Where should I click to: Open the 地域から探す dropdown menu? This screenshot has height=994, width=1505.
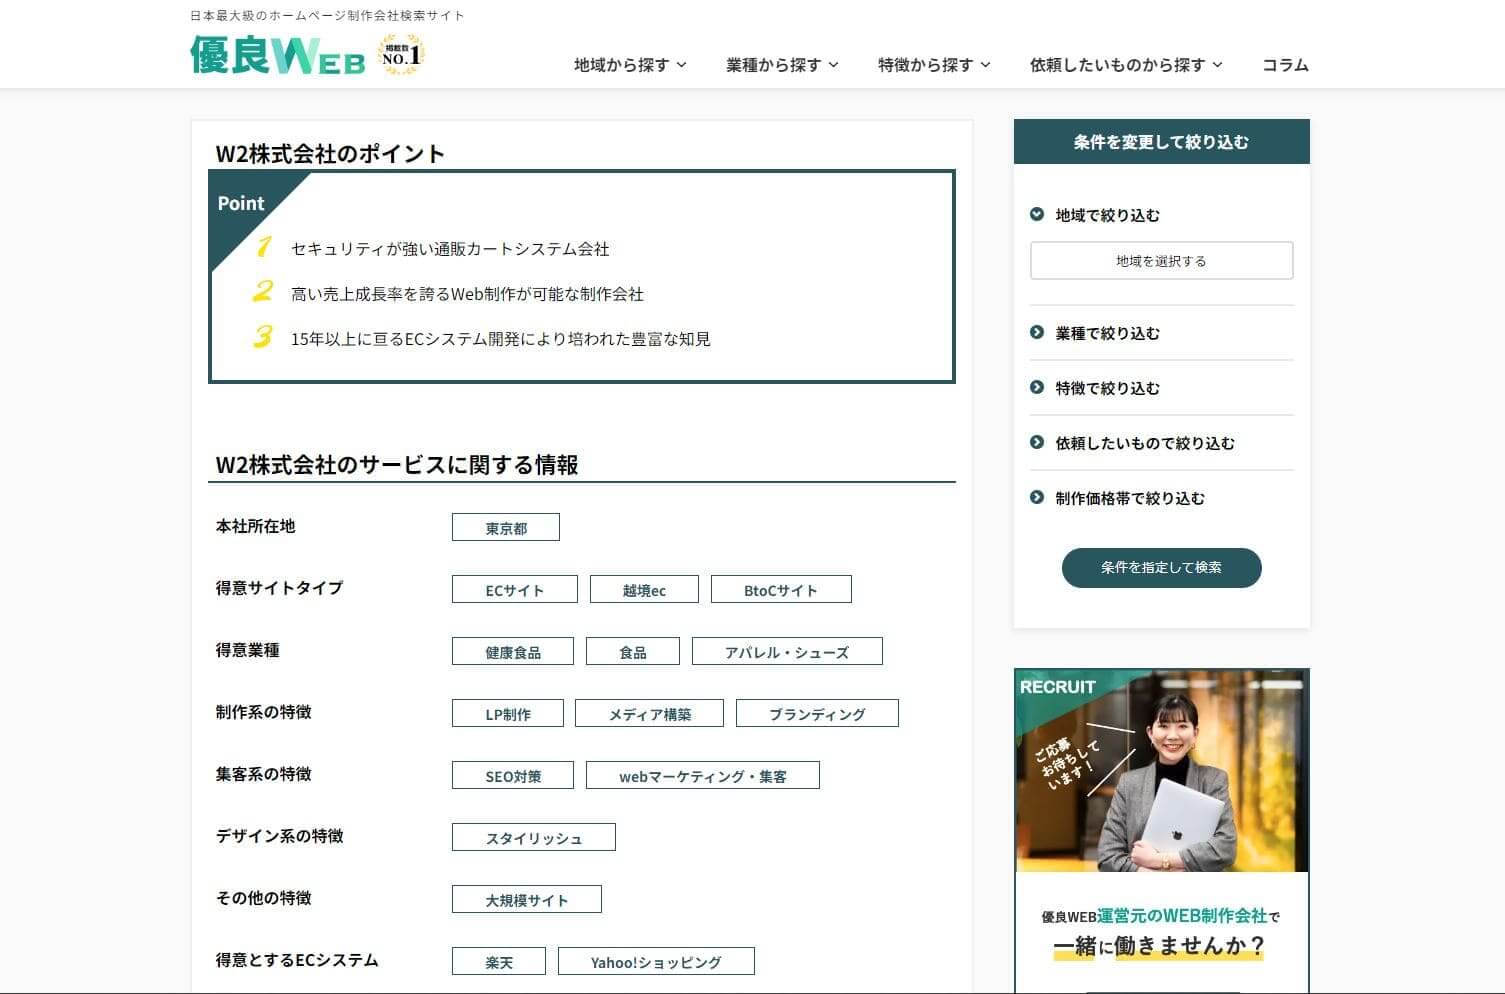tap(630, 65)
